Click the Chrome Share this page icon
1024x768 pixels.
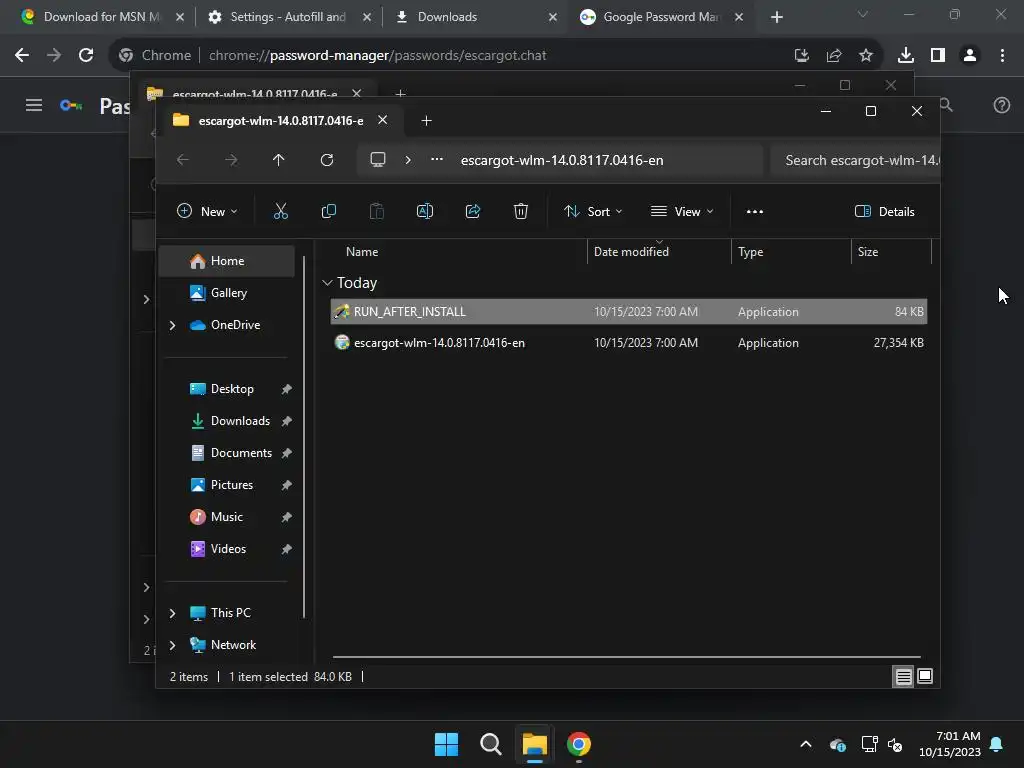(834, 56)
